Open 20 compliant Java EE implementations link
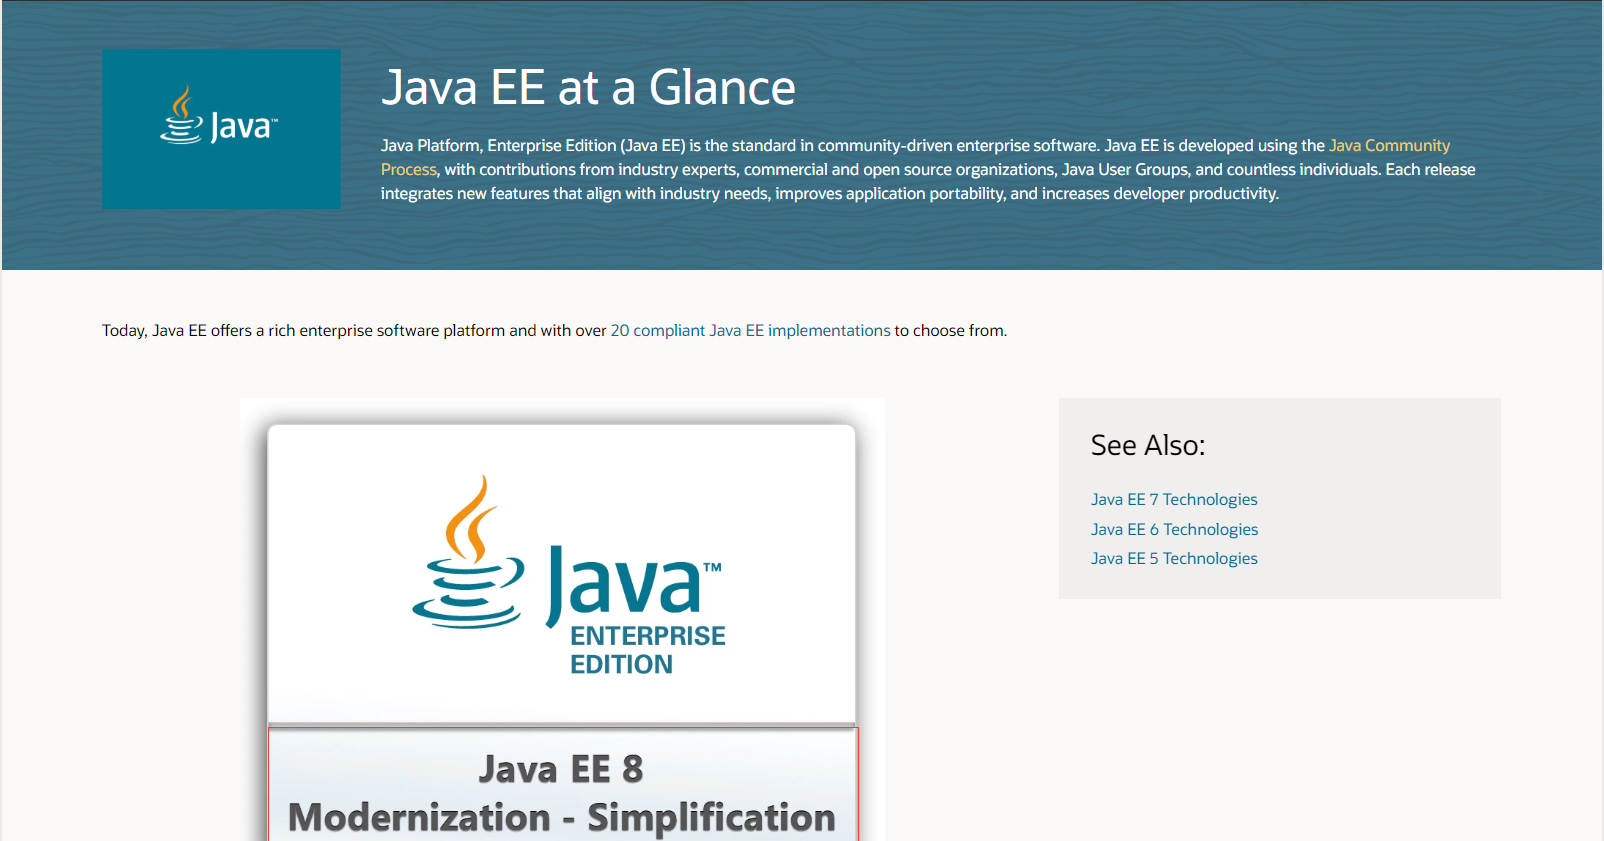 [x=750, y=331]
